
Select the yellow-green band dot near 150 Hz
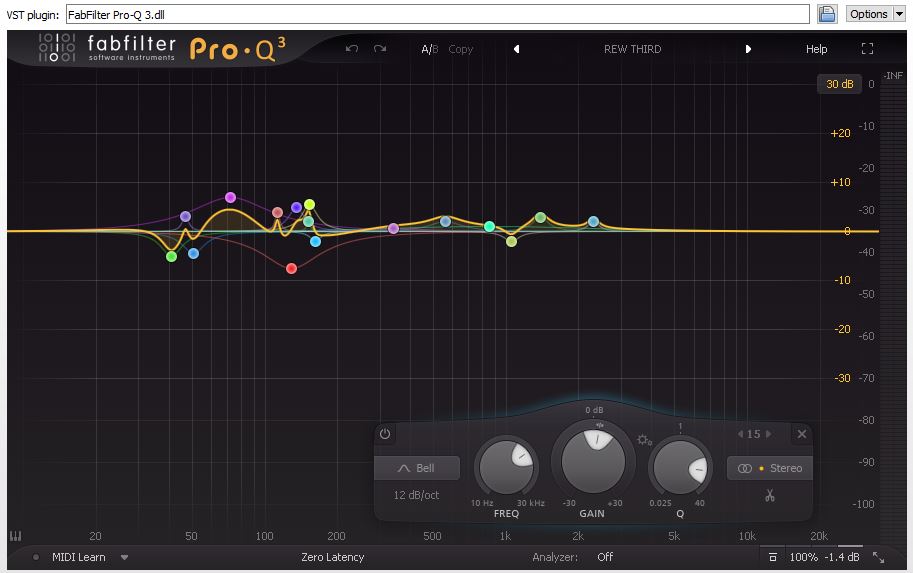[x=309, y=204]
